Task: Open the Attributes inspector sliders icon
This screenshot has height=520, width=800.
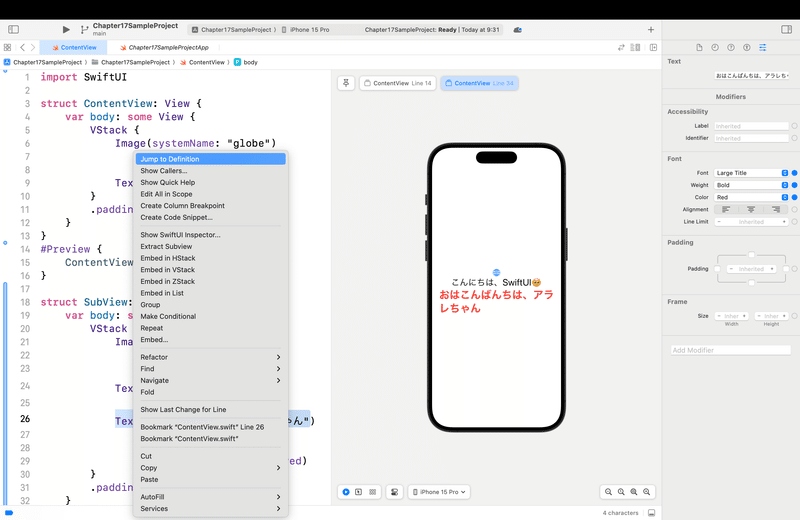Action: click(762, 47)
